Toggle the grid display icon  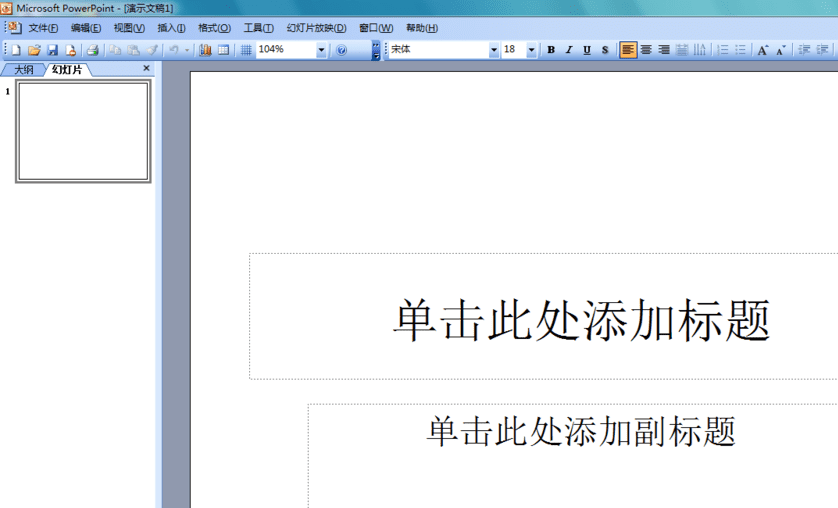[x=246, y=50]
